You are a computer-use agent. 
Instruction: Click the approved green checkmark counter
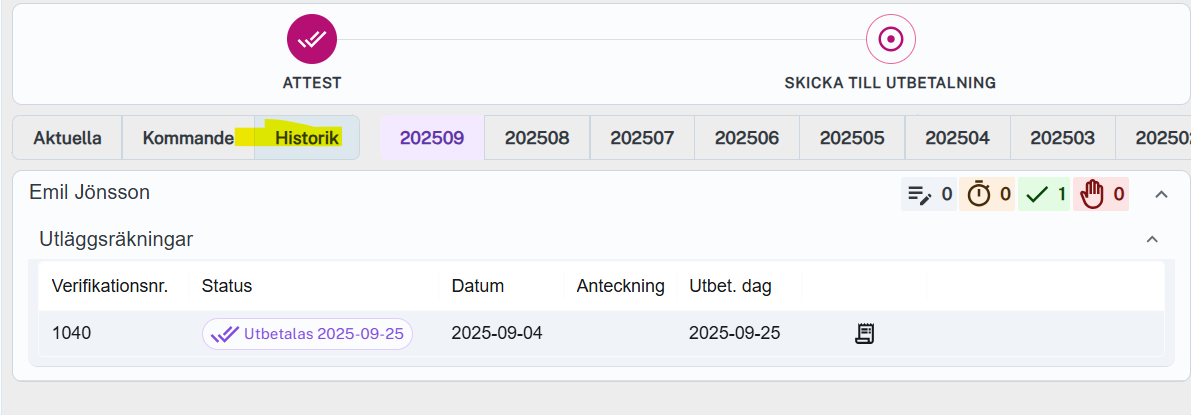[x=1045, y=194]
